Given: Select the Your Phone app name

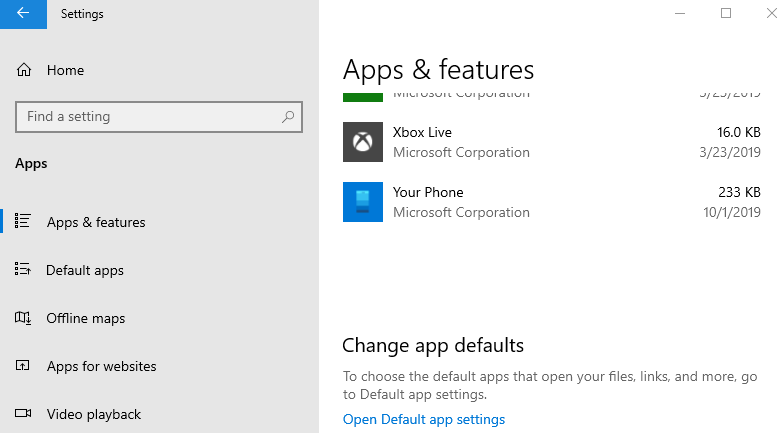Looking at the screenshot, I should [x=428, y=192].
